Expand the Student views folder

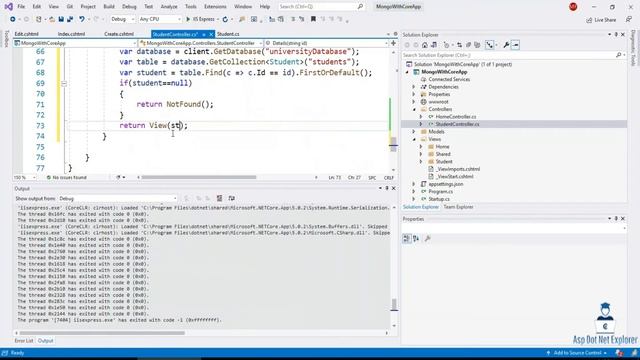point(421,162)
